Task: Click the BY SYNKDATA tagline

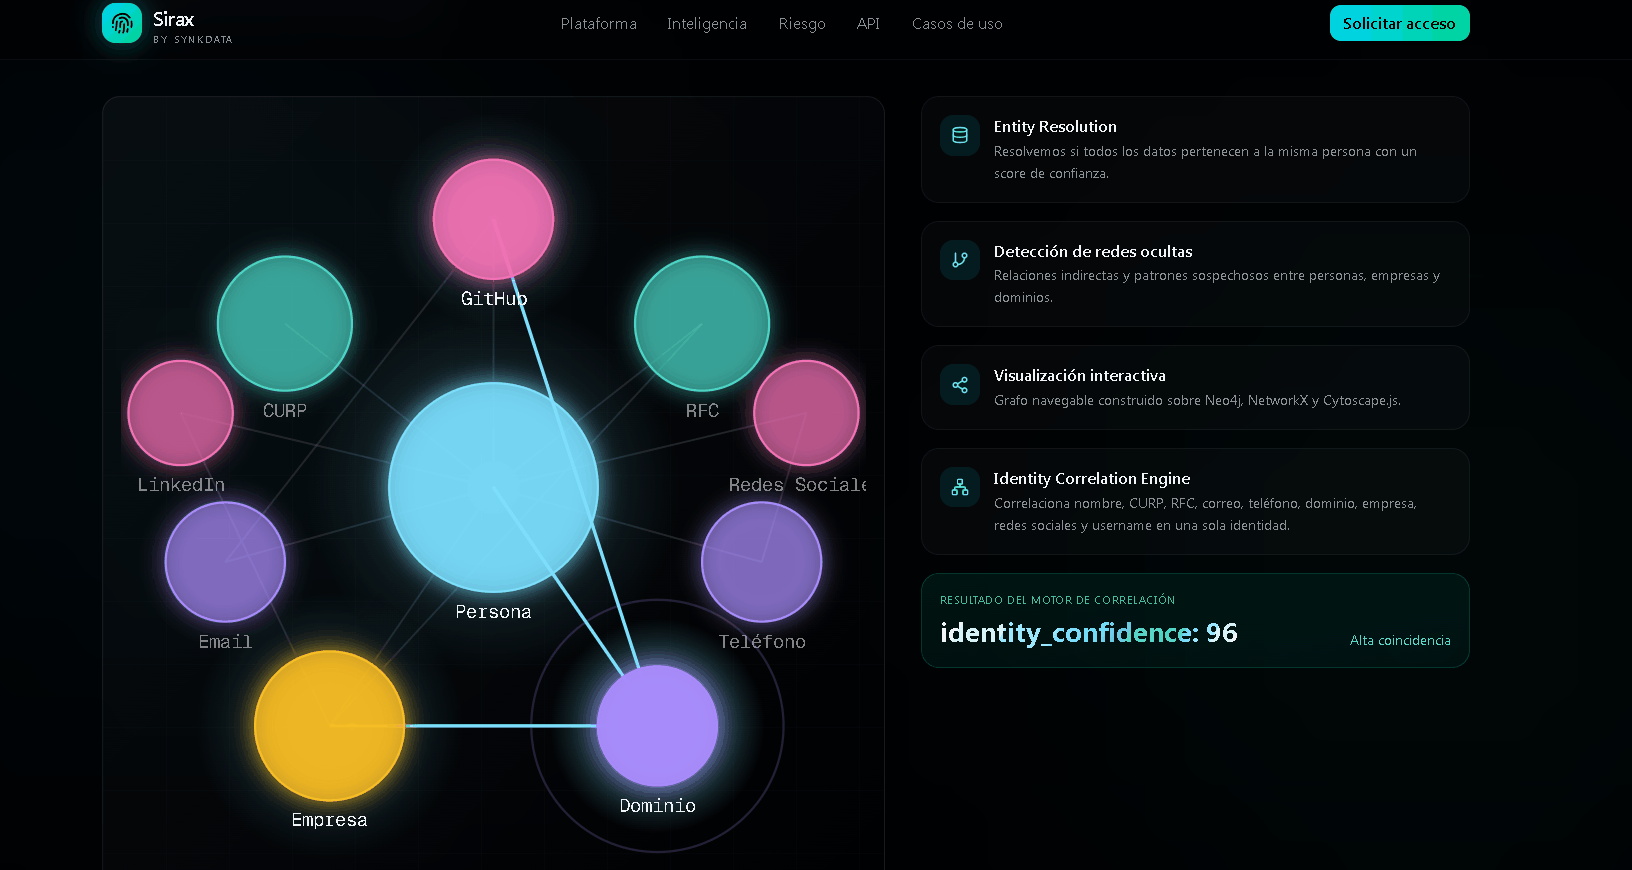Action: (x=193, y=40)
